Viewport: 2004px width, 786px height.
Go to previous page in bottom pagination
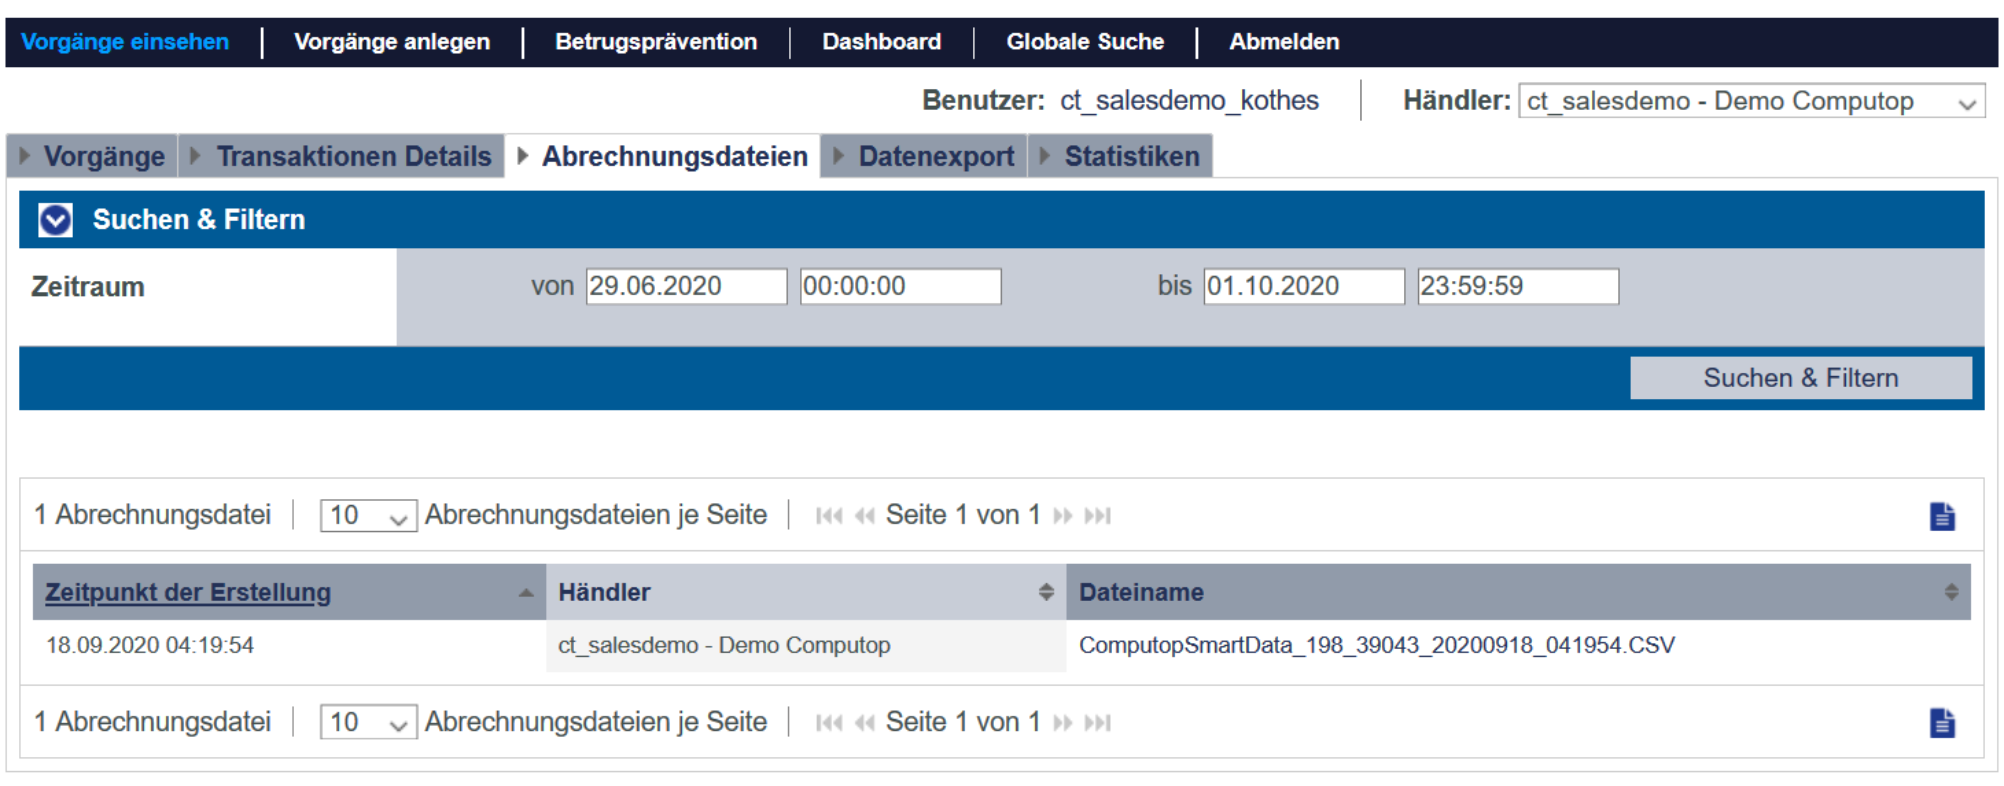point(865,722)
